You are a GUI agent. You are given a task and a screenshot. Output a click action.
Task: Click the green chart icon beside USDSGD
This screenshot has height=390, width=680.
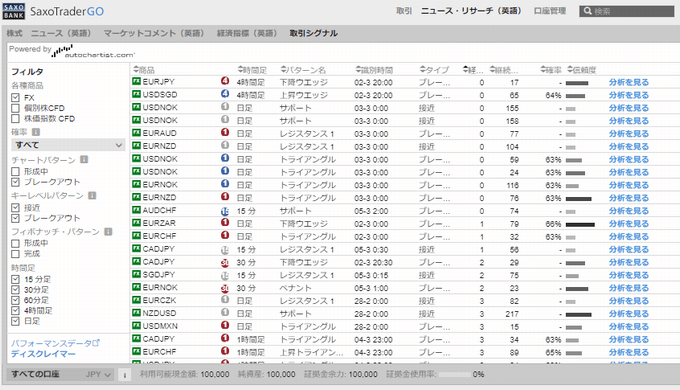click(136, 94)
